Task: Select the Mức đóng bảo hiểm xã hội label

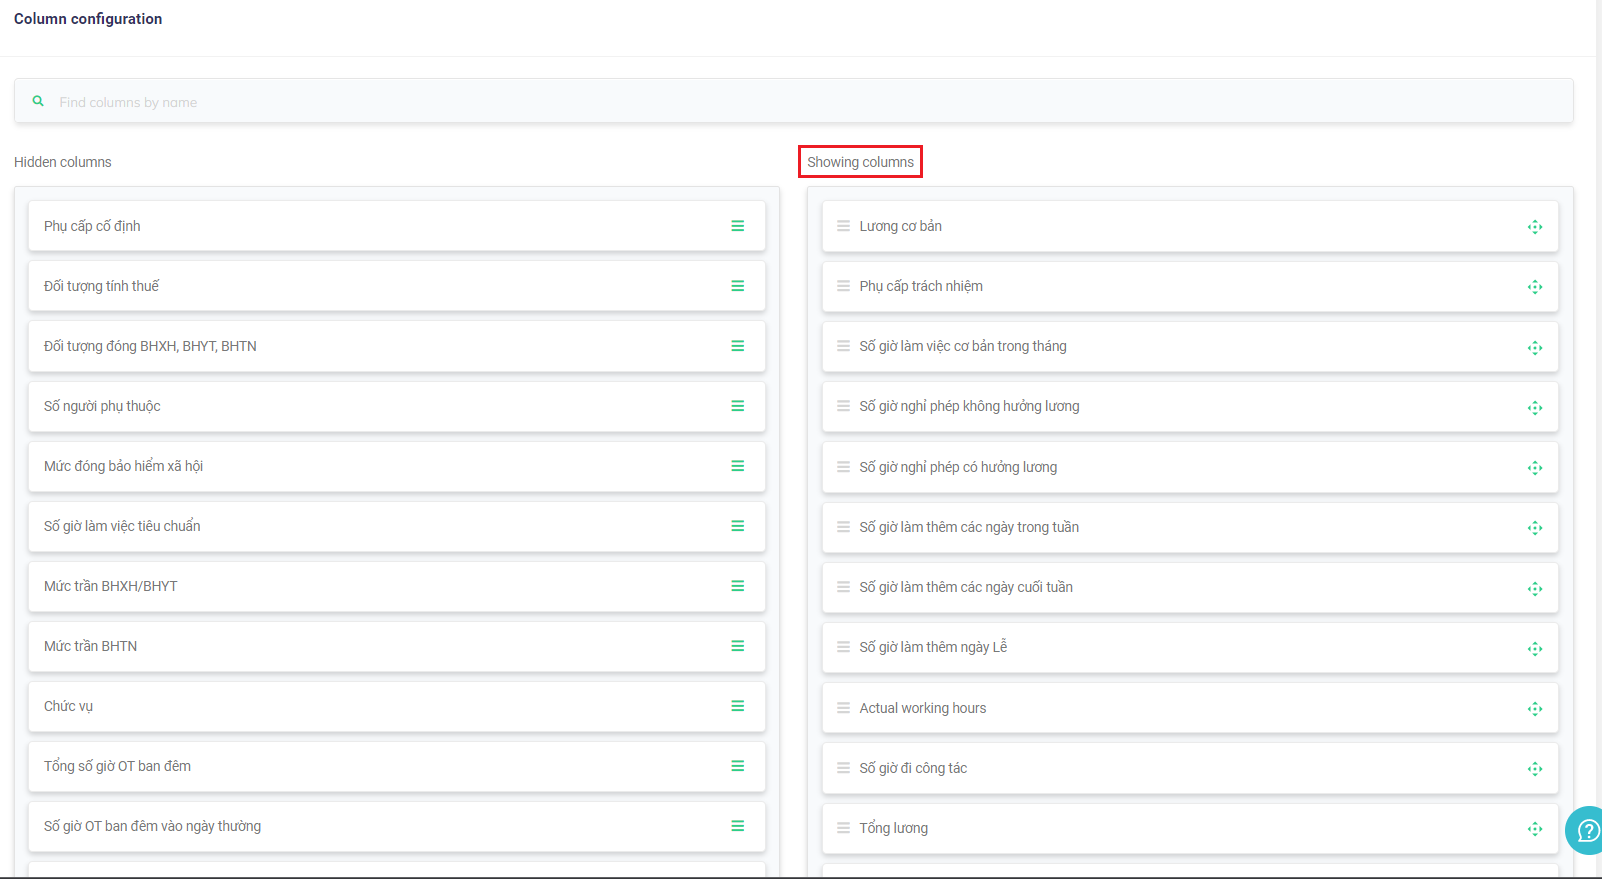Action: [123, 466]
